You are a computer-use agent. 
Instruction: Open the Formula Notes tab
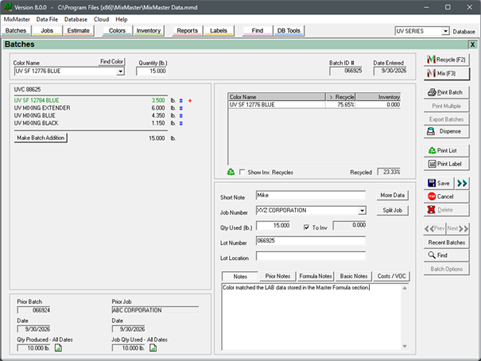pos(315,276)
